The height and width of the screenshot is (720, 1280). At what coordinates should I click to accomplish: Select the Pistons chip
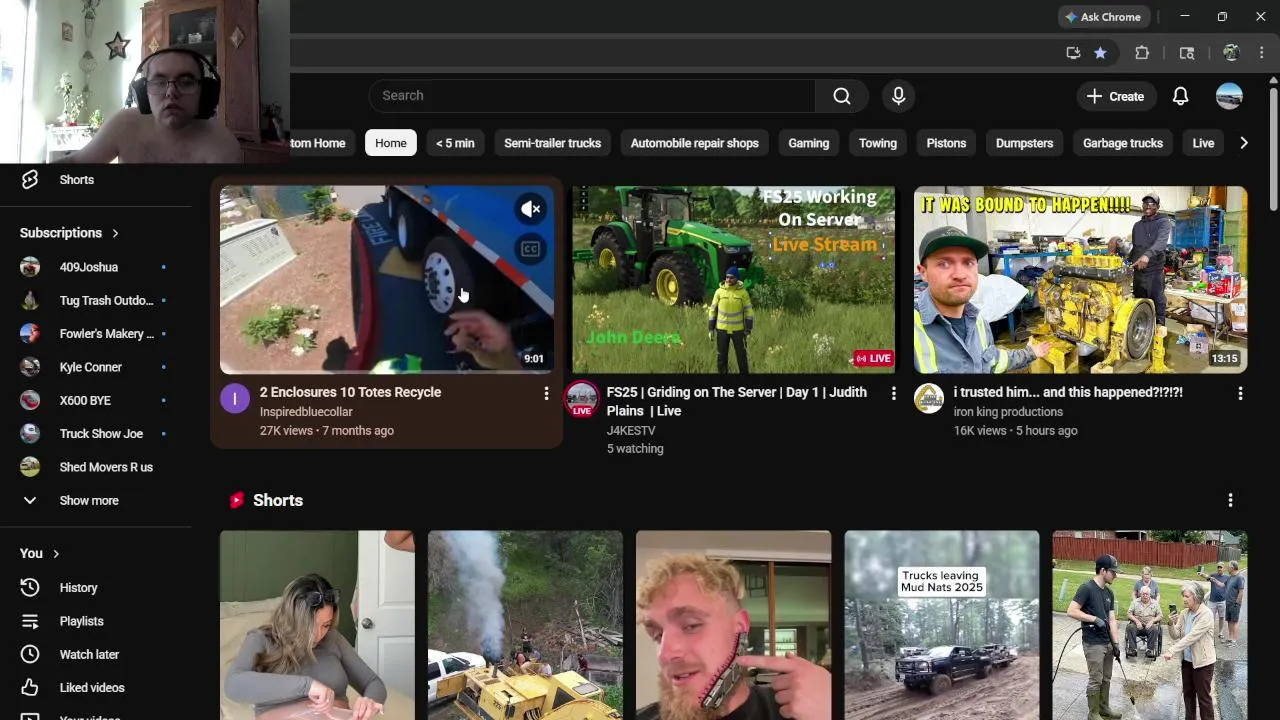point(946,143)
